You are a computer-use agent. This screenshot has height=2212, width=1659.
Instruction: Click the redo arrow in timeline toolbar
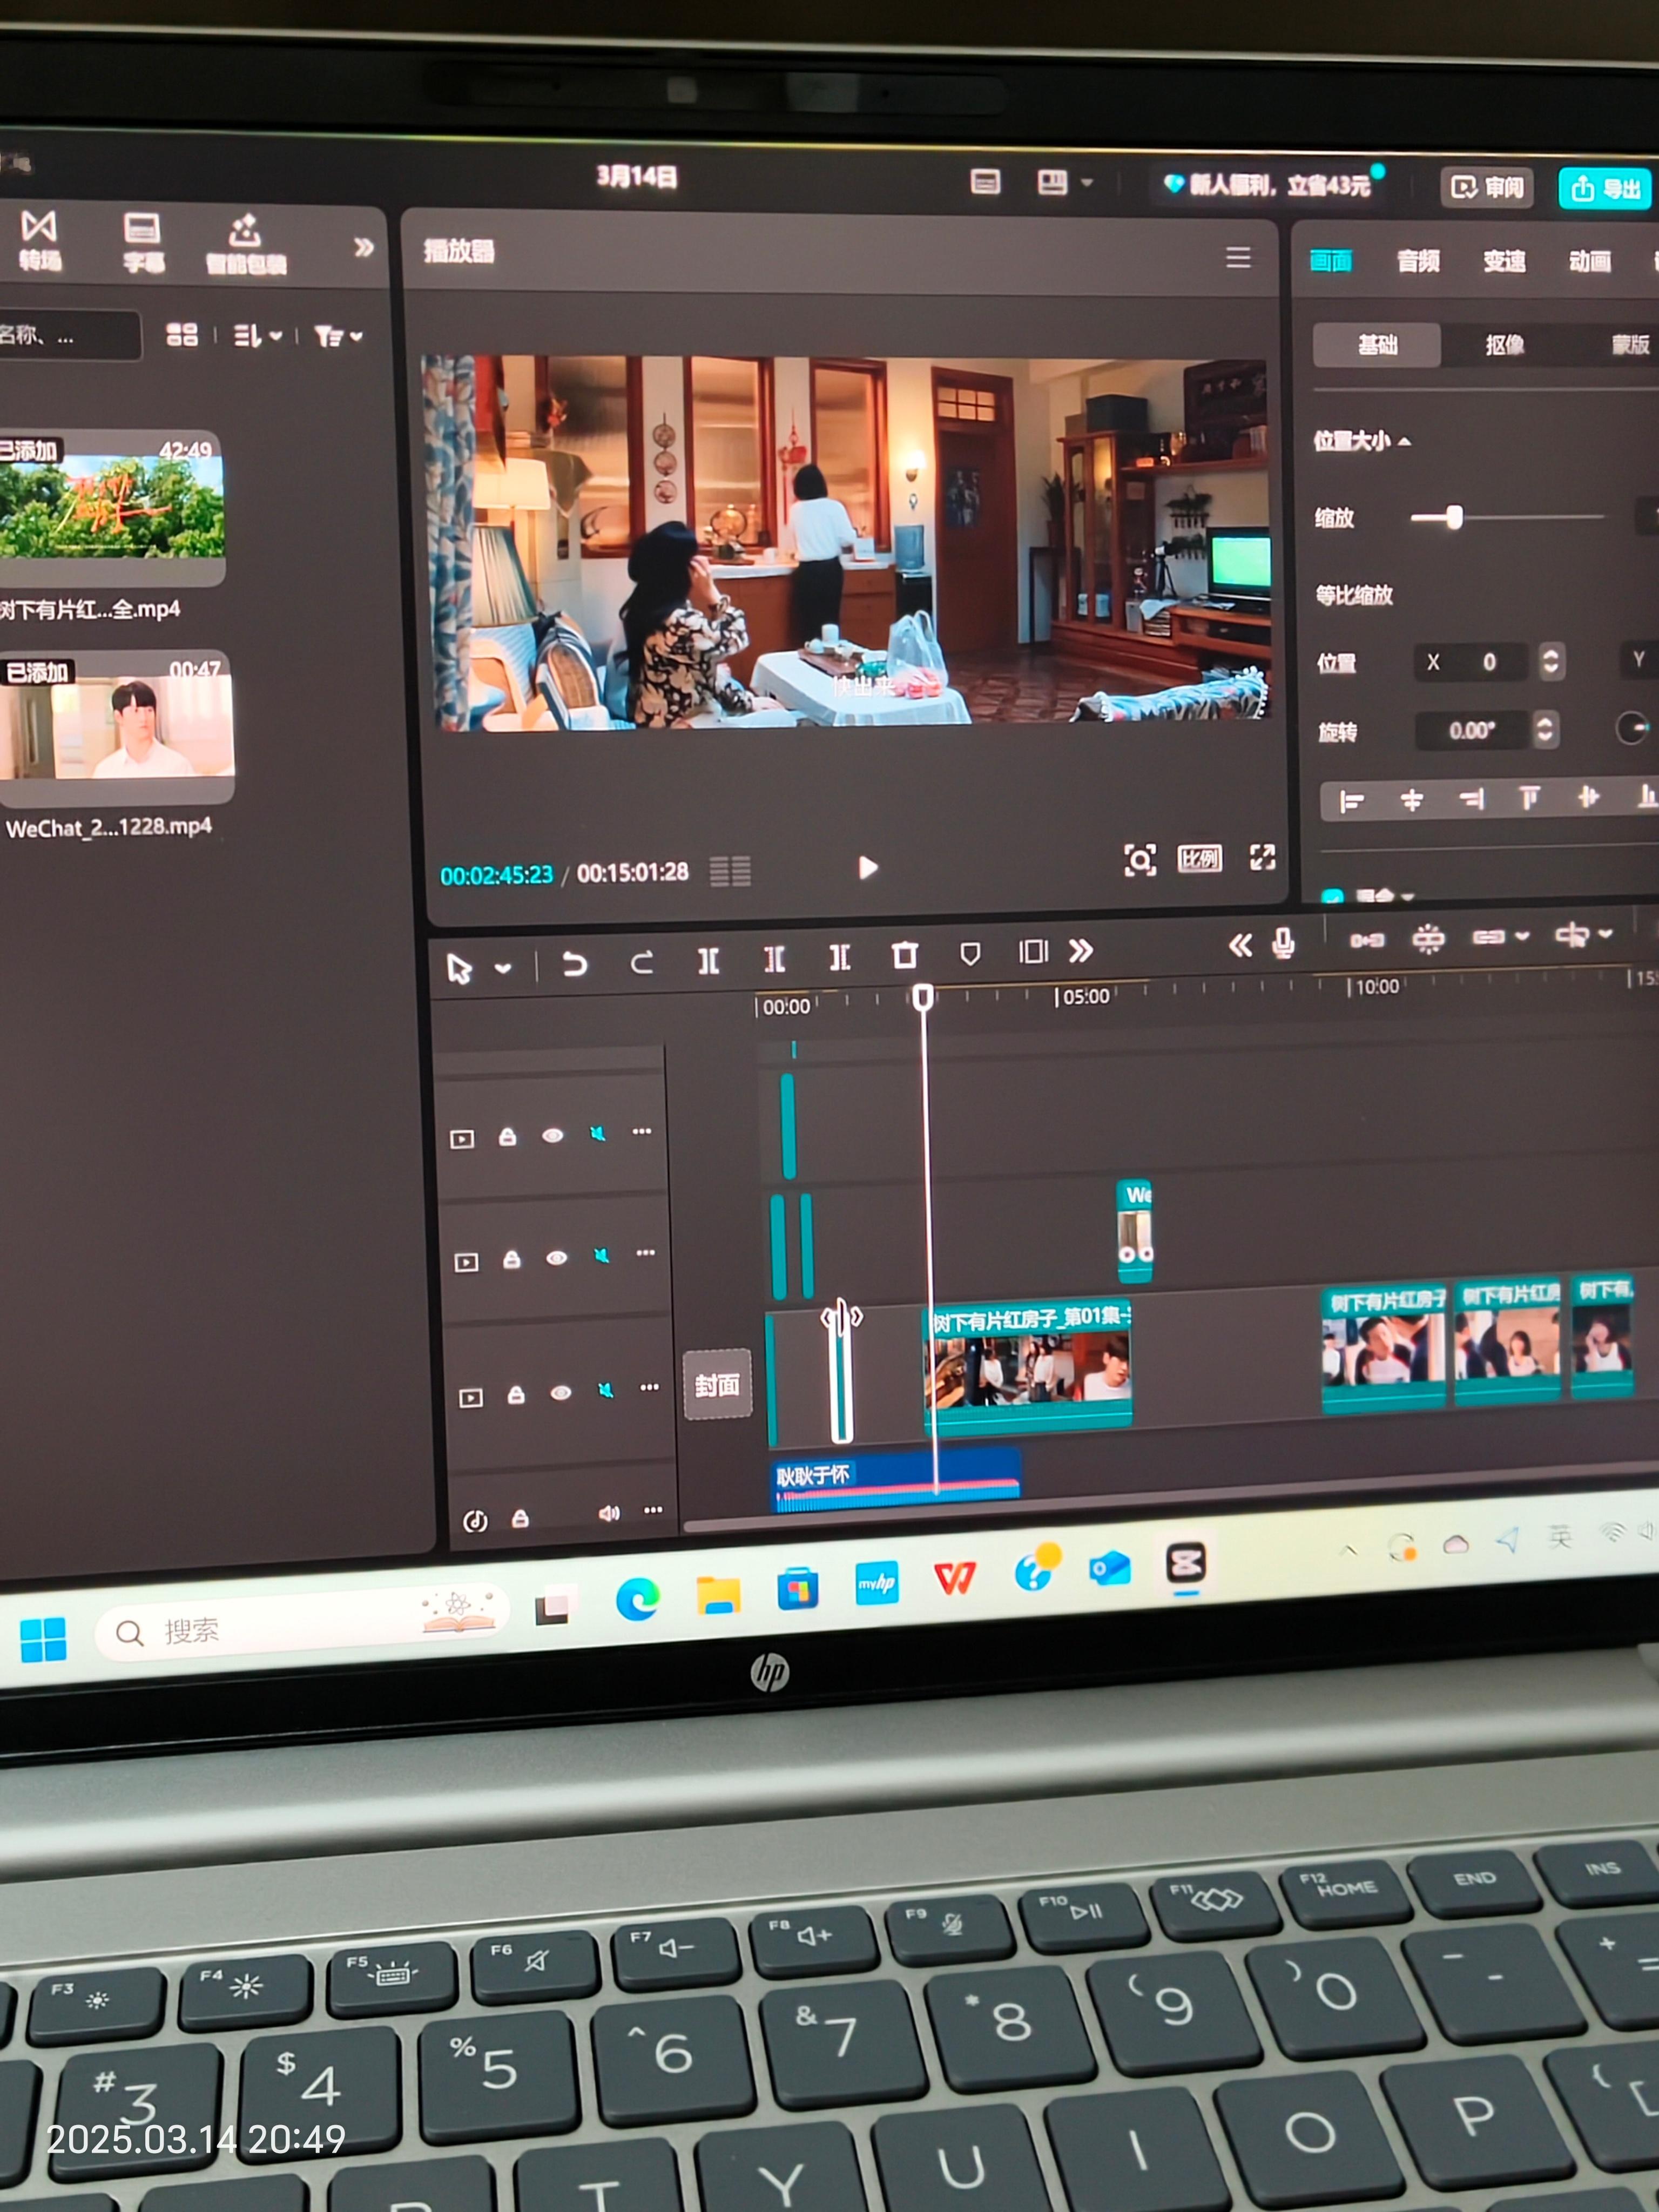point(642,962)
